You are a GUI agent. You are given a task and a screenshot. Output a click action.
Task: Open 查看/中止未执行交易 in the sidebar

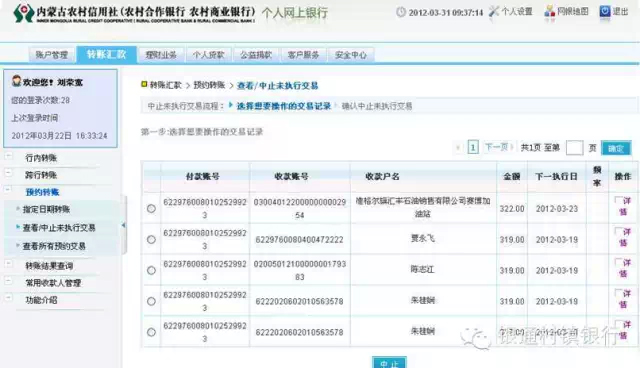pyautogui.click(x=59, y=228)
